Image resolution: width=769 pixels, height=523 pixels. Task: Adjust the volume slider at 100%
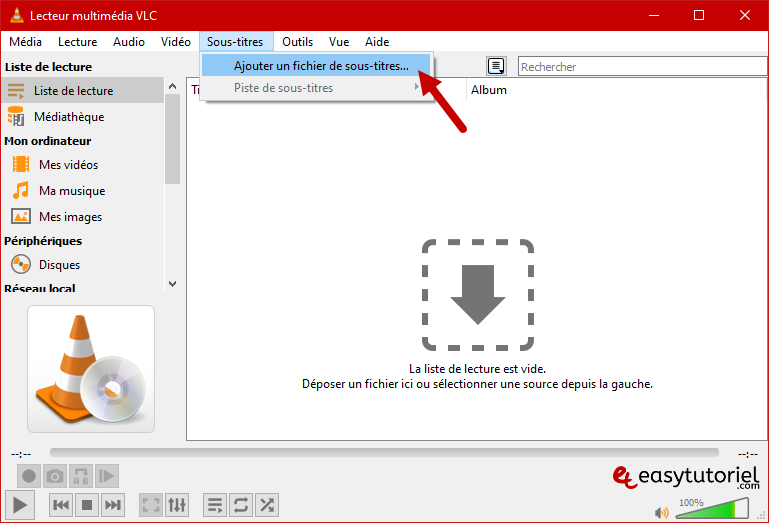(712, 508)
